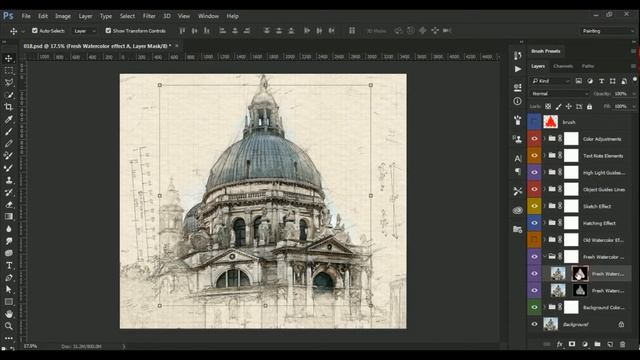Expand the Sketch Effect group
The height and width of the screenshot is (360, 640).
tap(544, 206)
